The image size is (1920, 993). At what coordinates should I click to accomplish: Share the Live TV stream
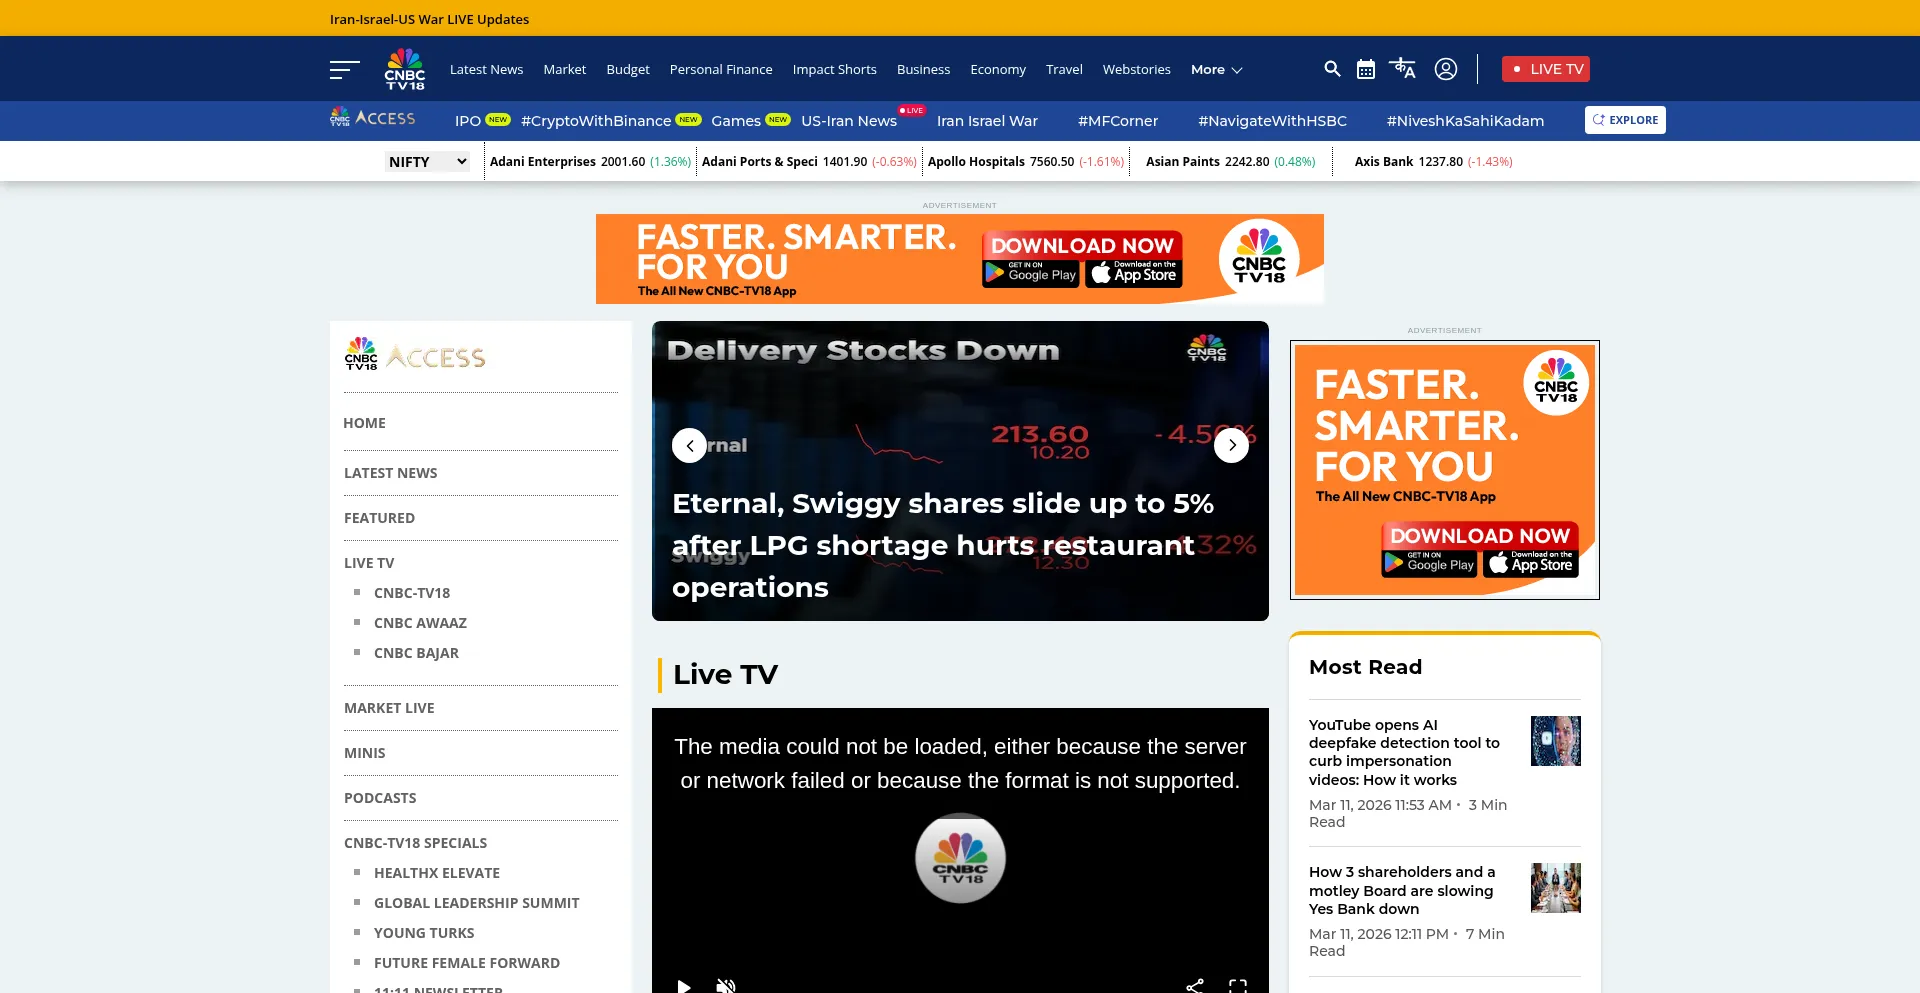coord(1195,985)
